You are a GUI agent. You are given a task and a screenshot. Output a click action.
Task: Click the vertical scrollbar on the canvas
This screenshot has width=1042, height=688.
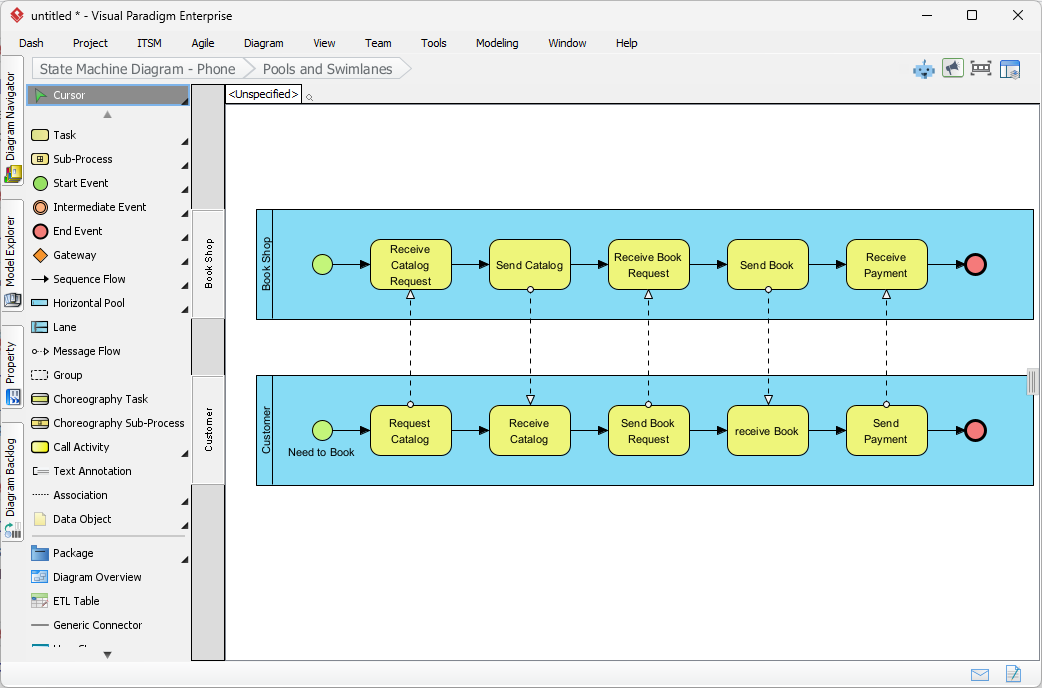click(x=1031, y=381)
